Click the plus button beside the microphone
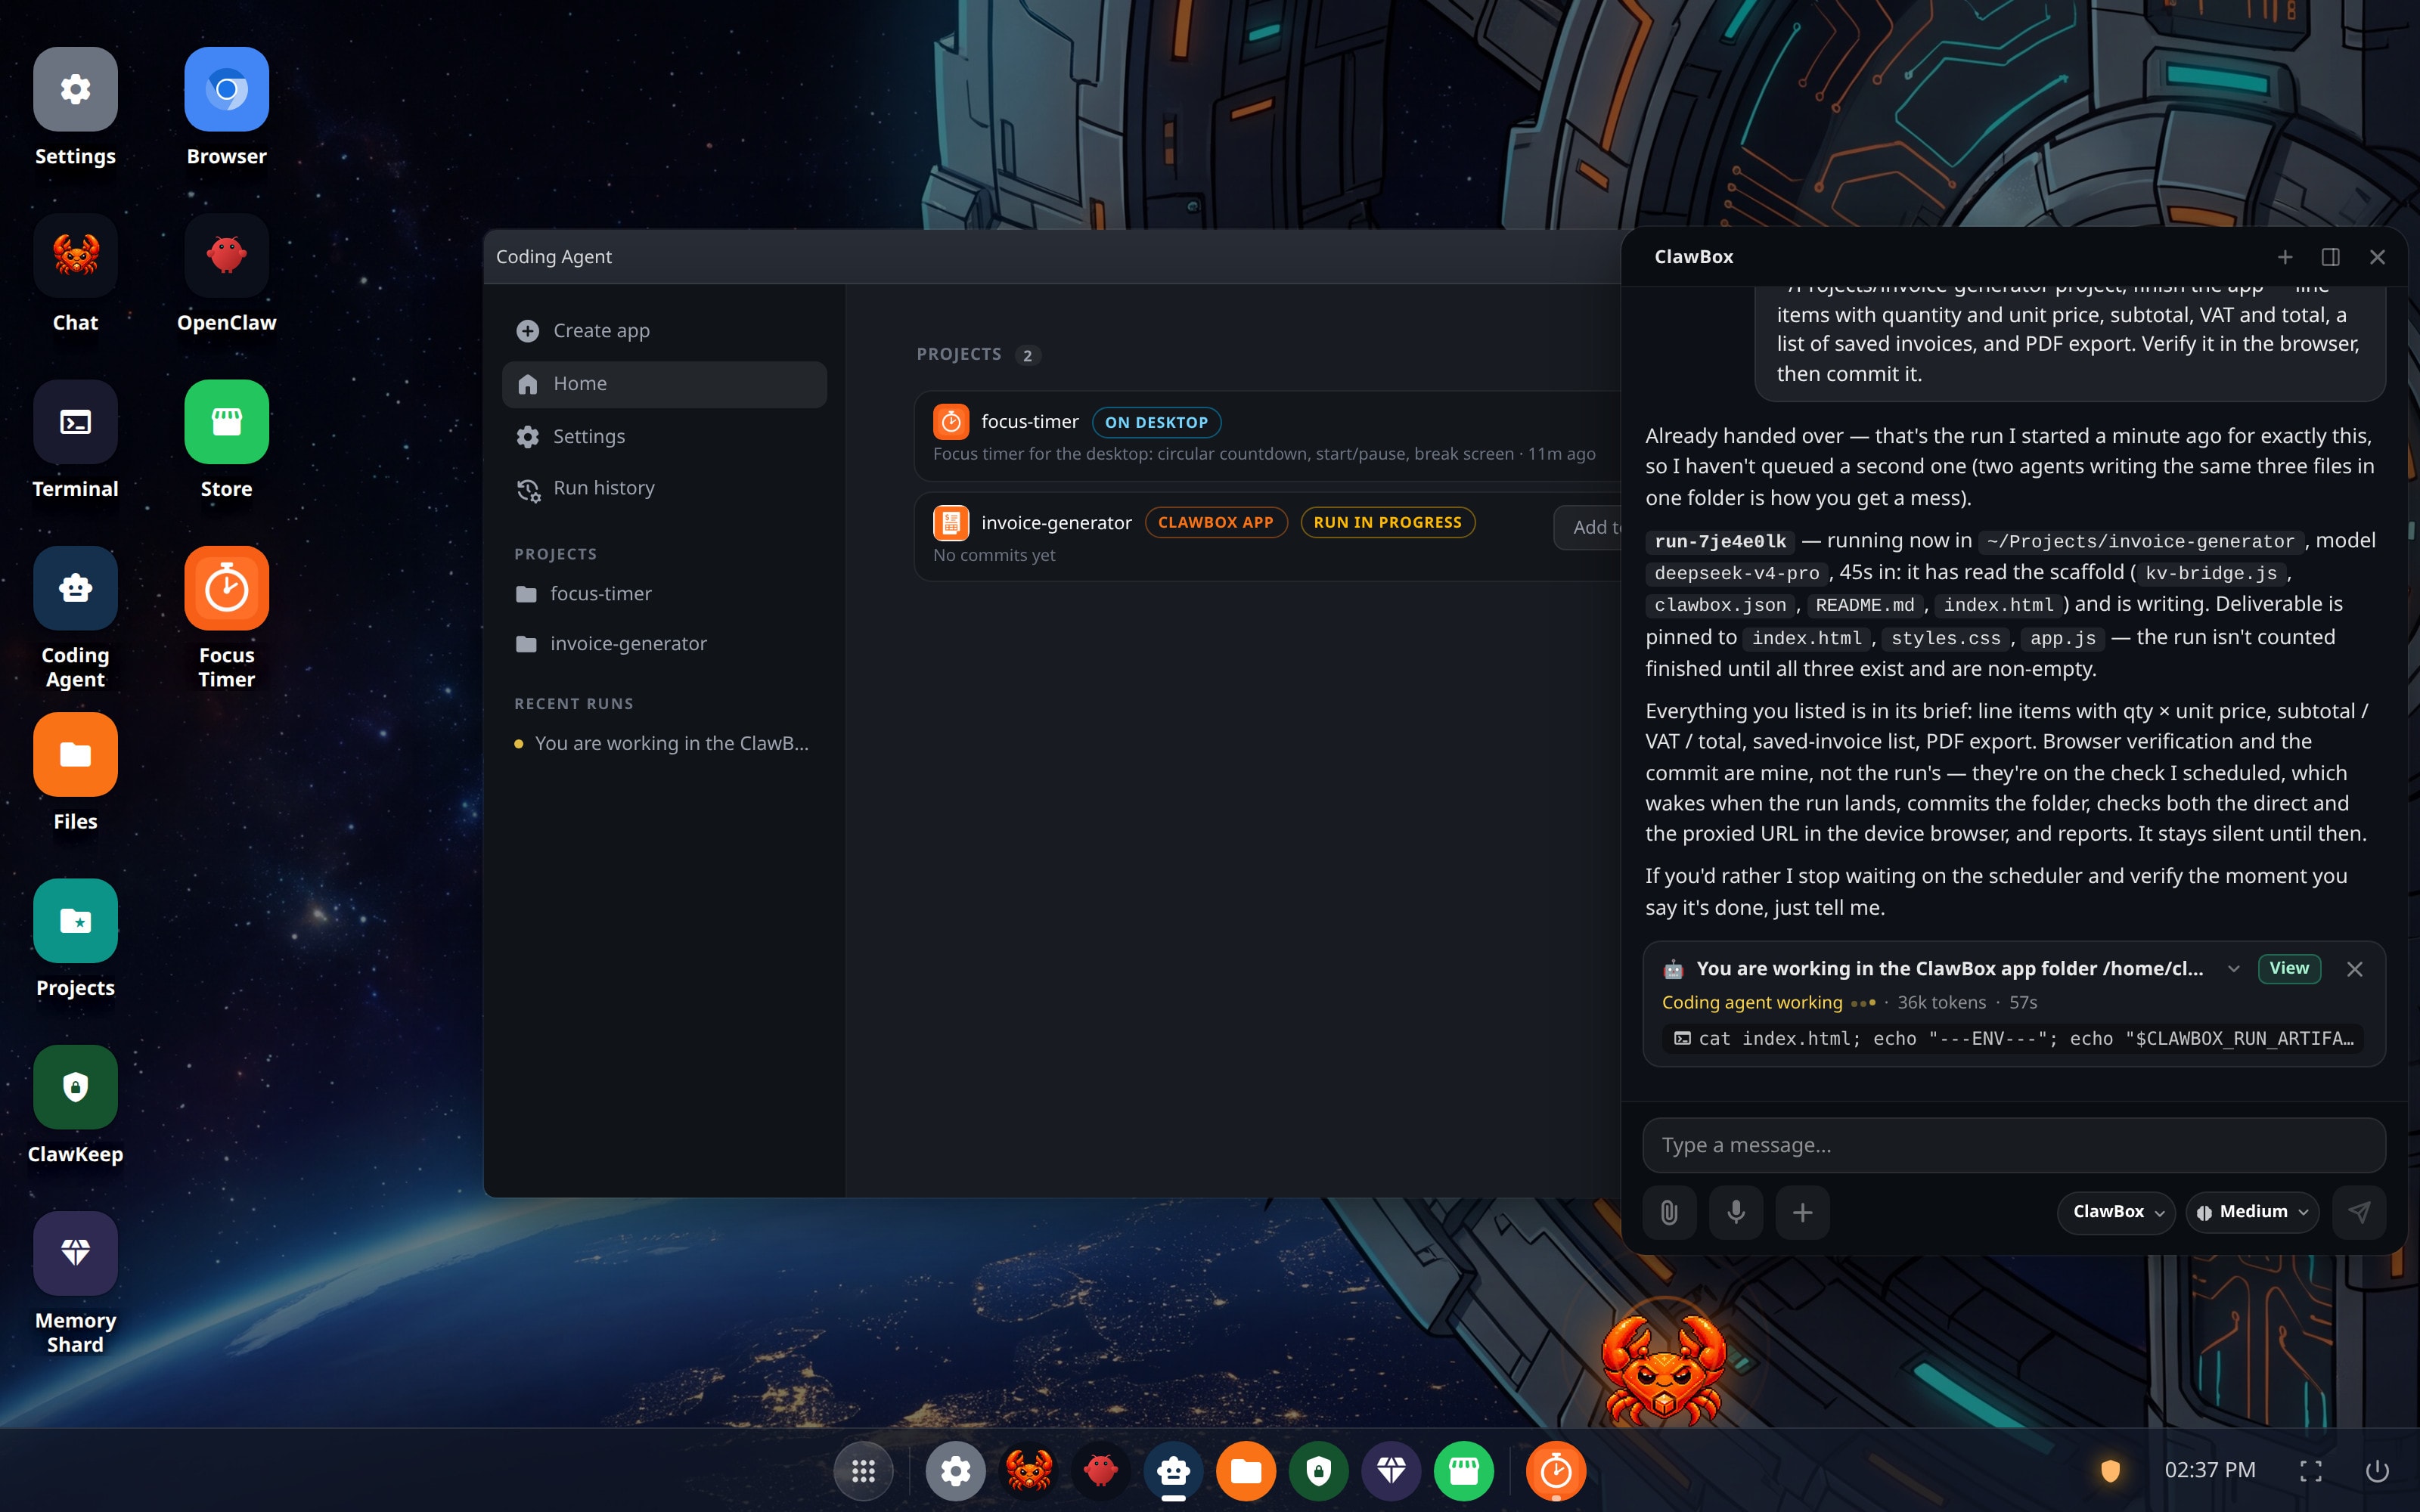Screen dimensions: 2420x1512 coord(1802,1212)
